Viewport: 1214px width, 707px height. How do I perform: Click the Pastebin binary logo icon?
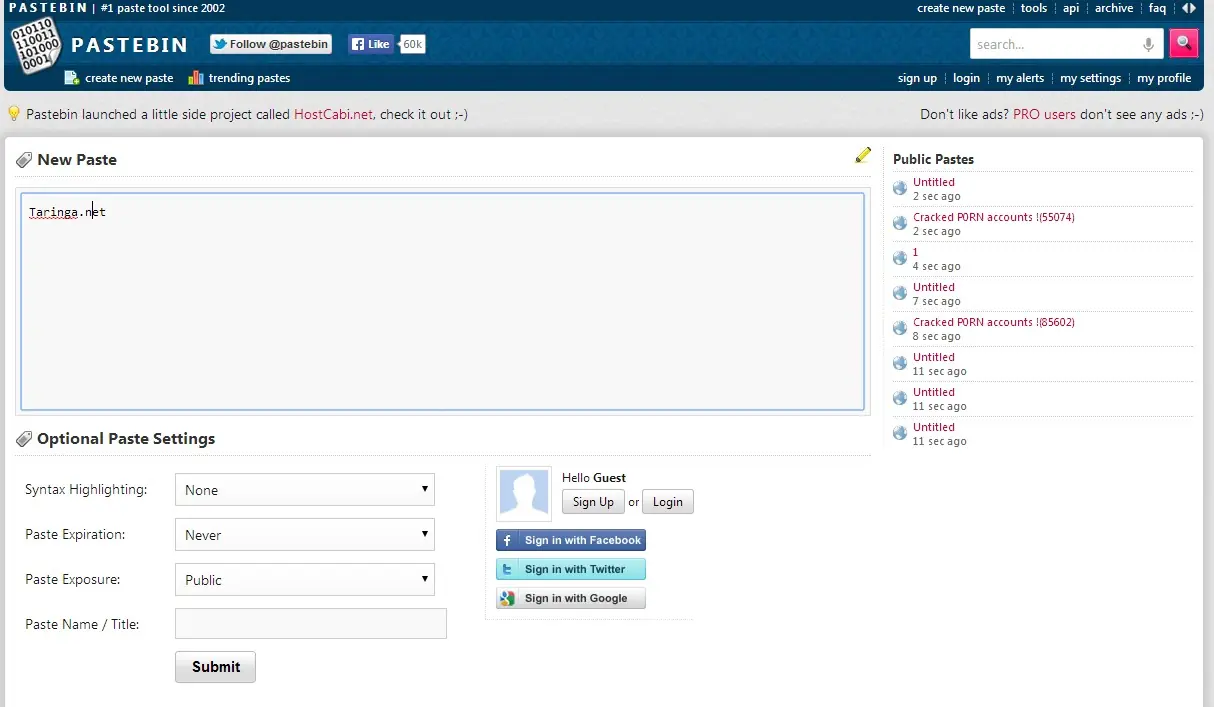36,43
